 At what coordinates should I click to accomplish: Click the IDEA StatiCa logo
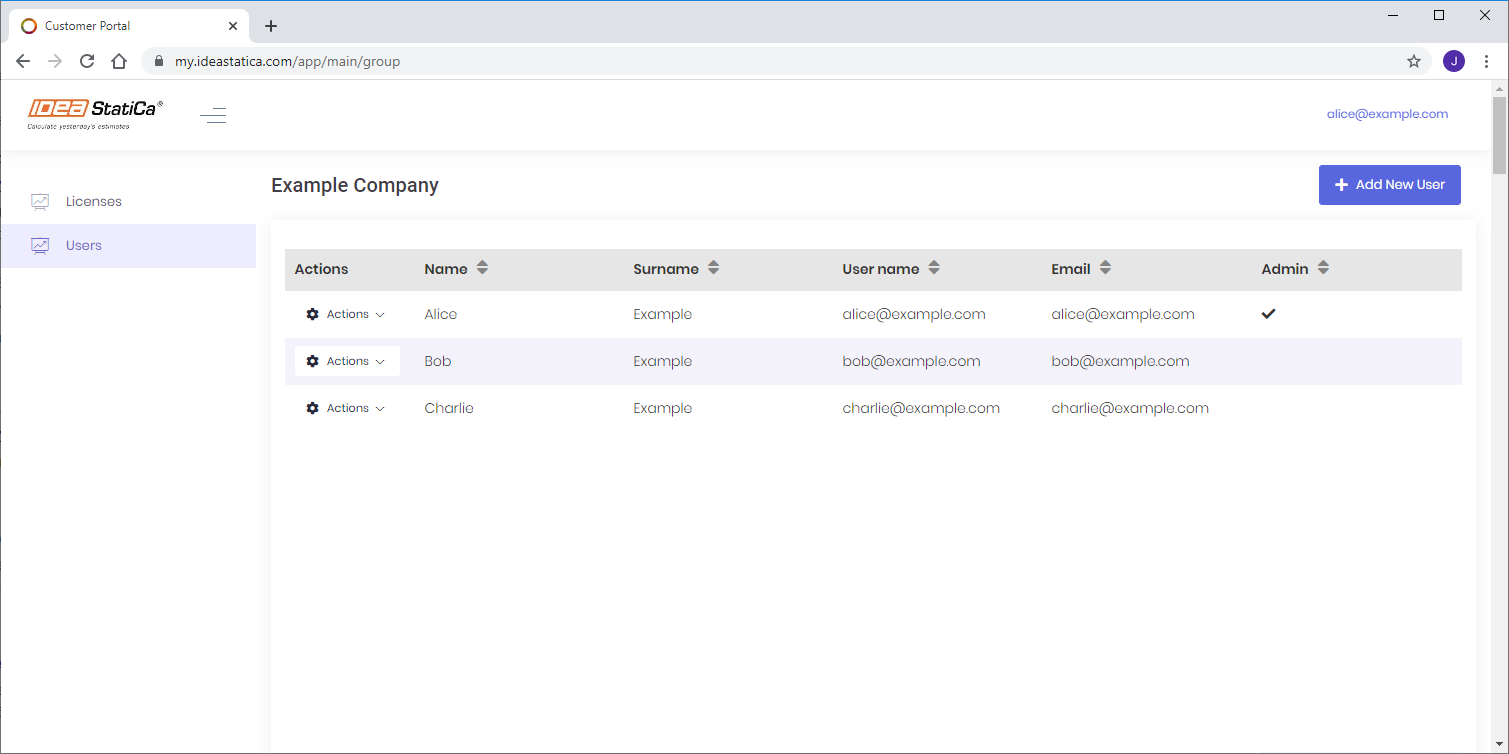click(95, 114)
